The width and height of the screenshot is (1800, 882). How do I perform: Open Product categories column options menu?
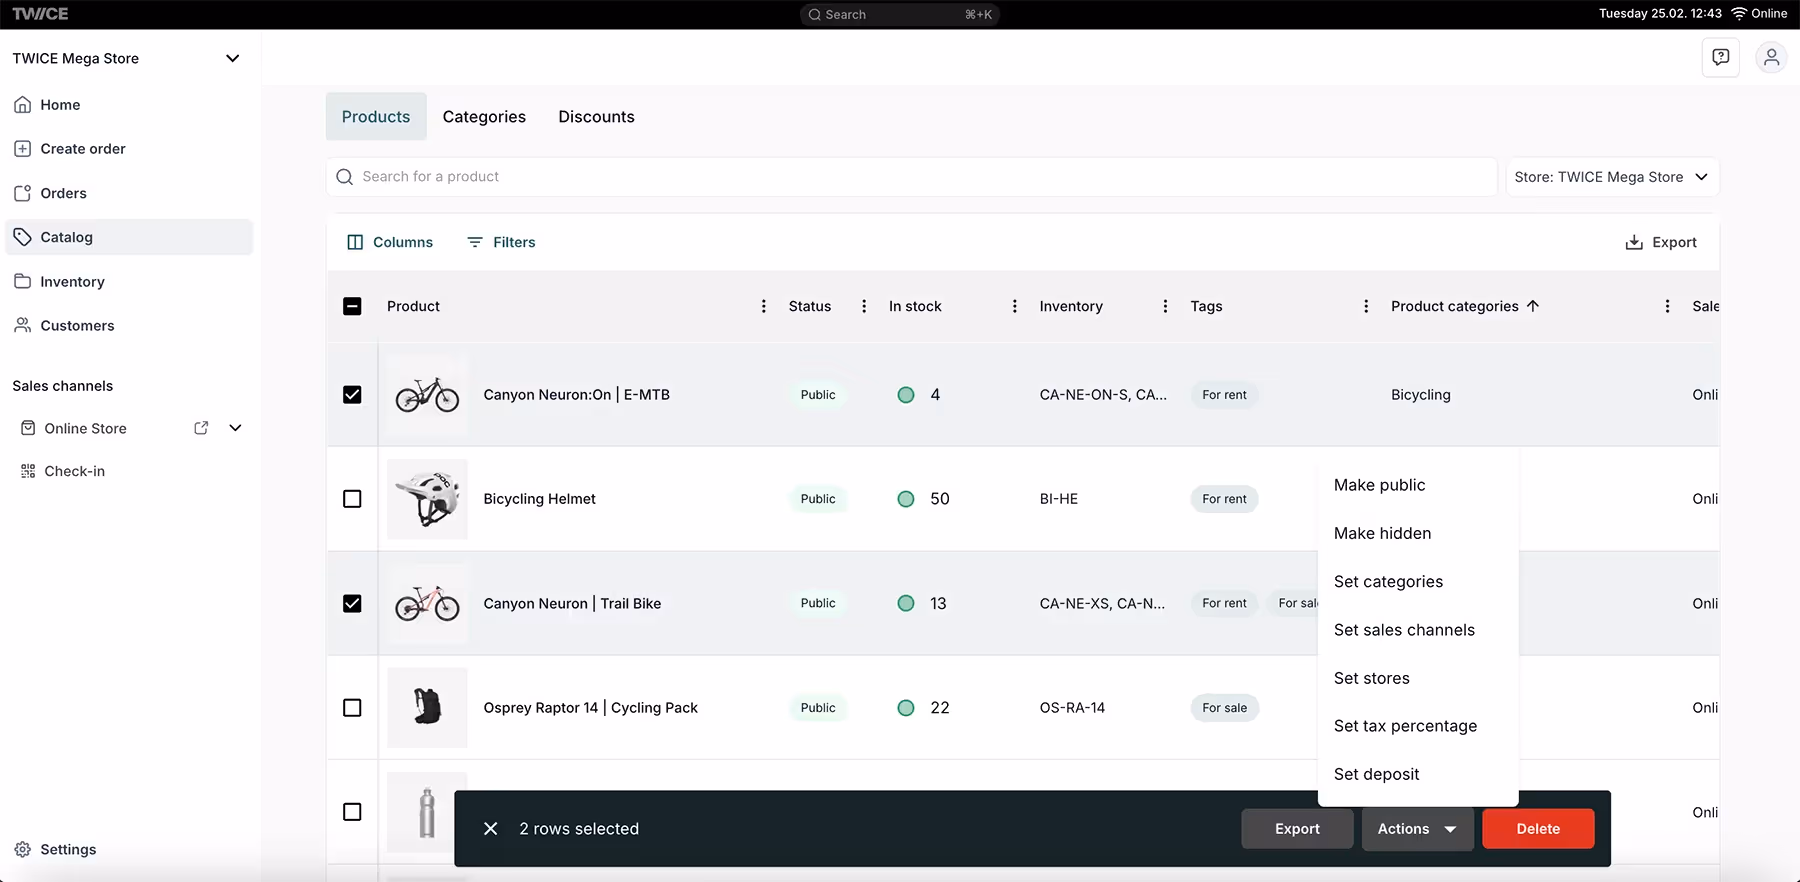click(1667, 306)
